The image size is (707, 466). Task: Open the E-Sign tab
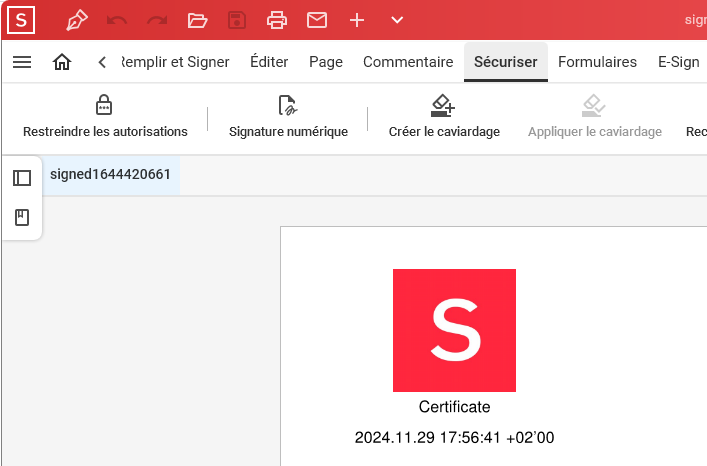click(679, 62)
